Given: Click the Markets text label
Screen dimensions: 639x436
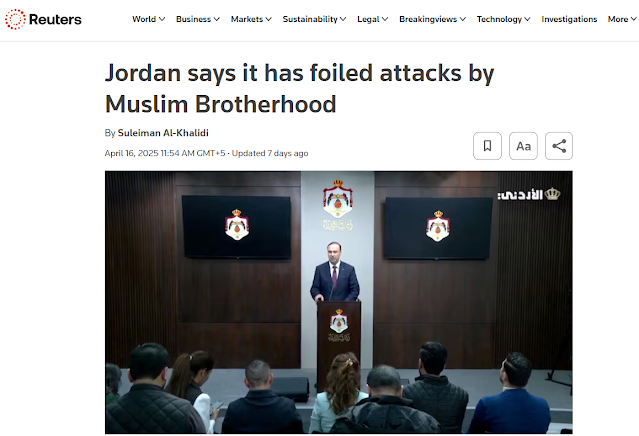Looking at the screenshot, I should pyautogui.click(x=247, y=19).
